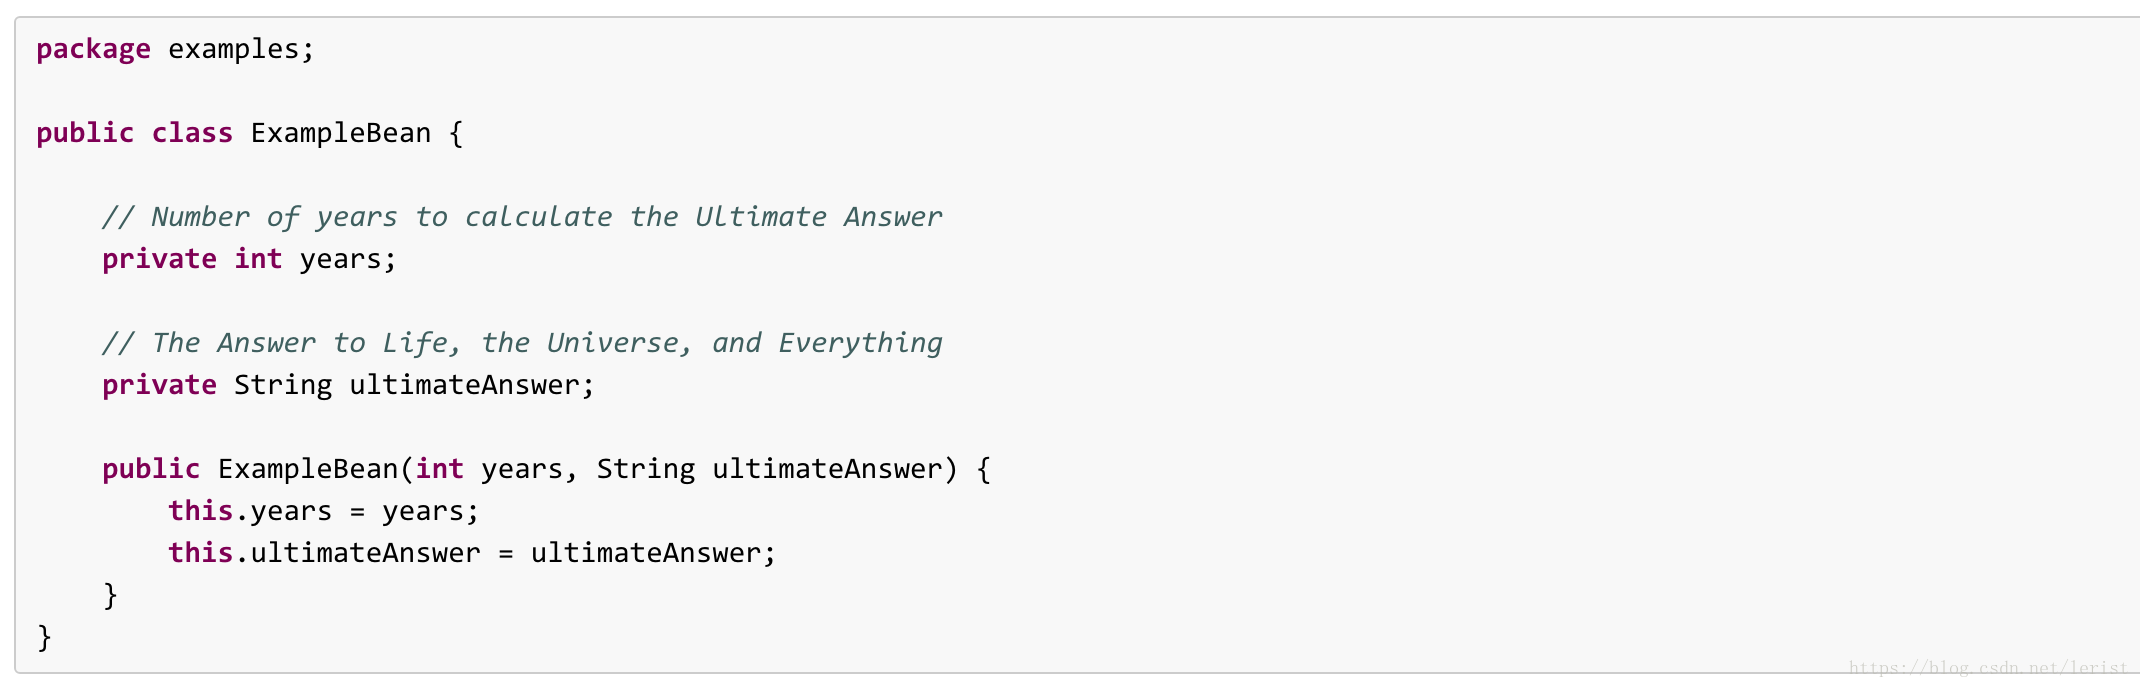Viewport: 2140px width, 688px height.
Task: Click the 'class' keyword
Action: tap(192, 133)
